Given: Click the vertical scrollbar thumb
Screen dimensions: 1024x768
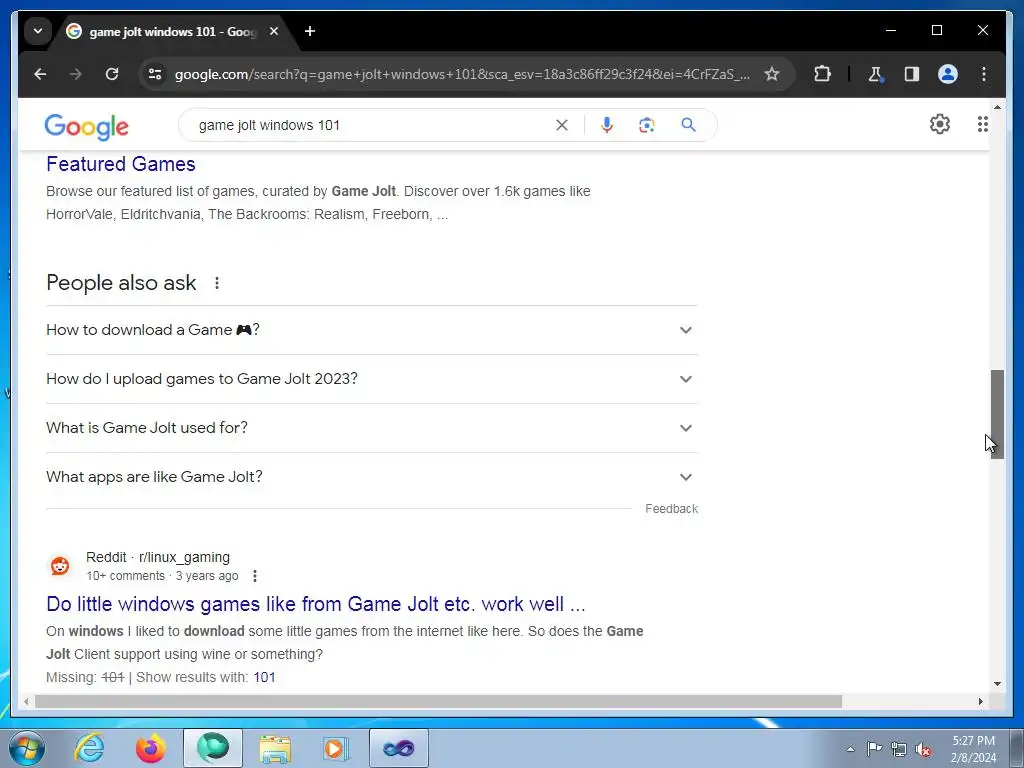Looking at the screenshot, I should 997,414.
